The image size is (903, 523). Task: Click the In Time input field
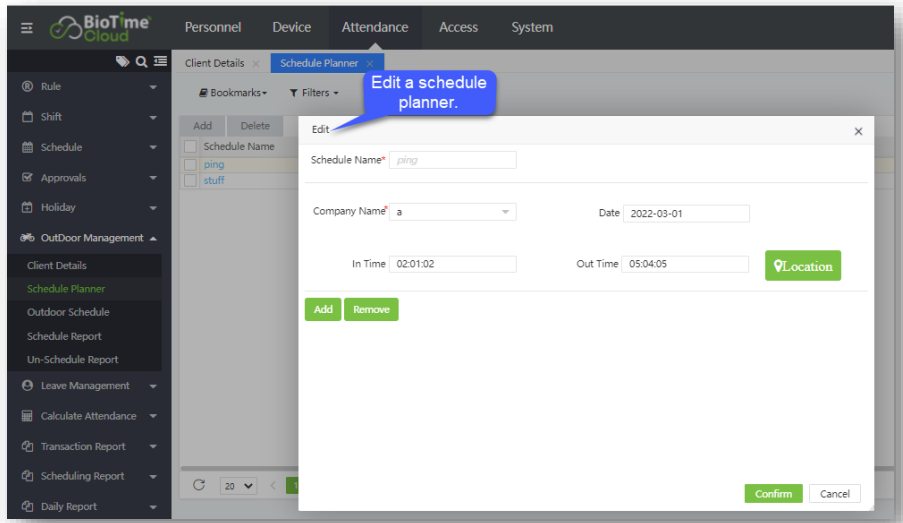point(452,264)
